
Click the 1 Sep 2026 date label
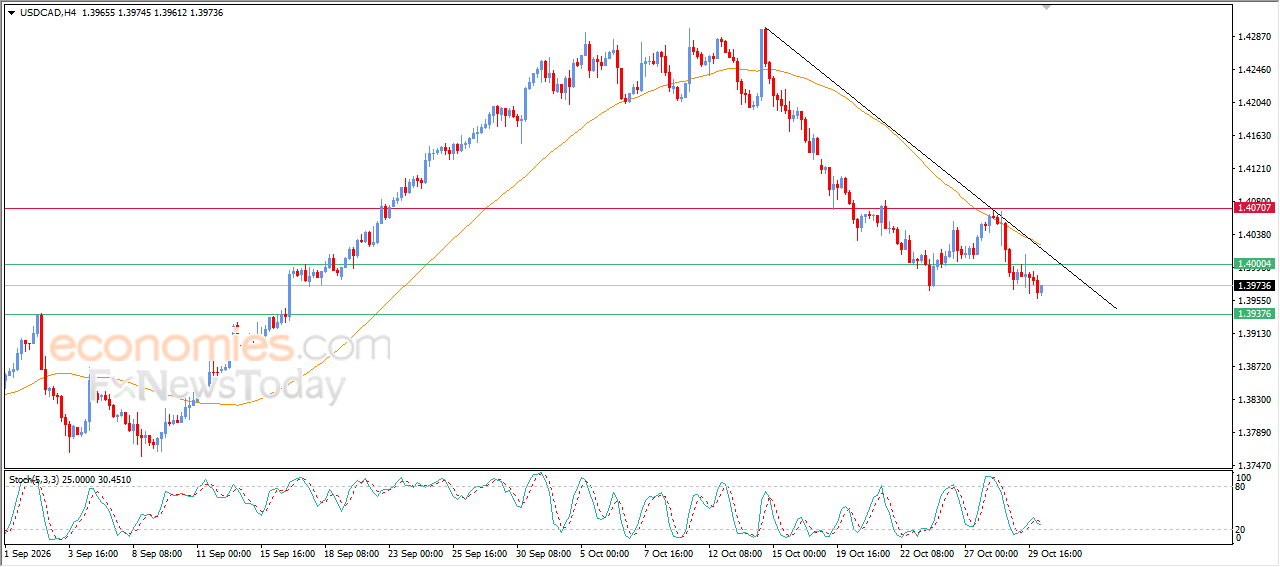click(27, 553)
